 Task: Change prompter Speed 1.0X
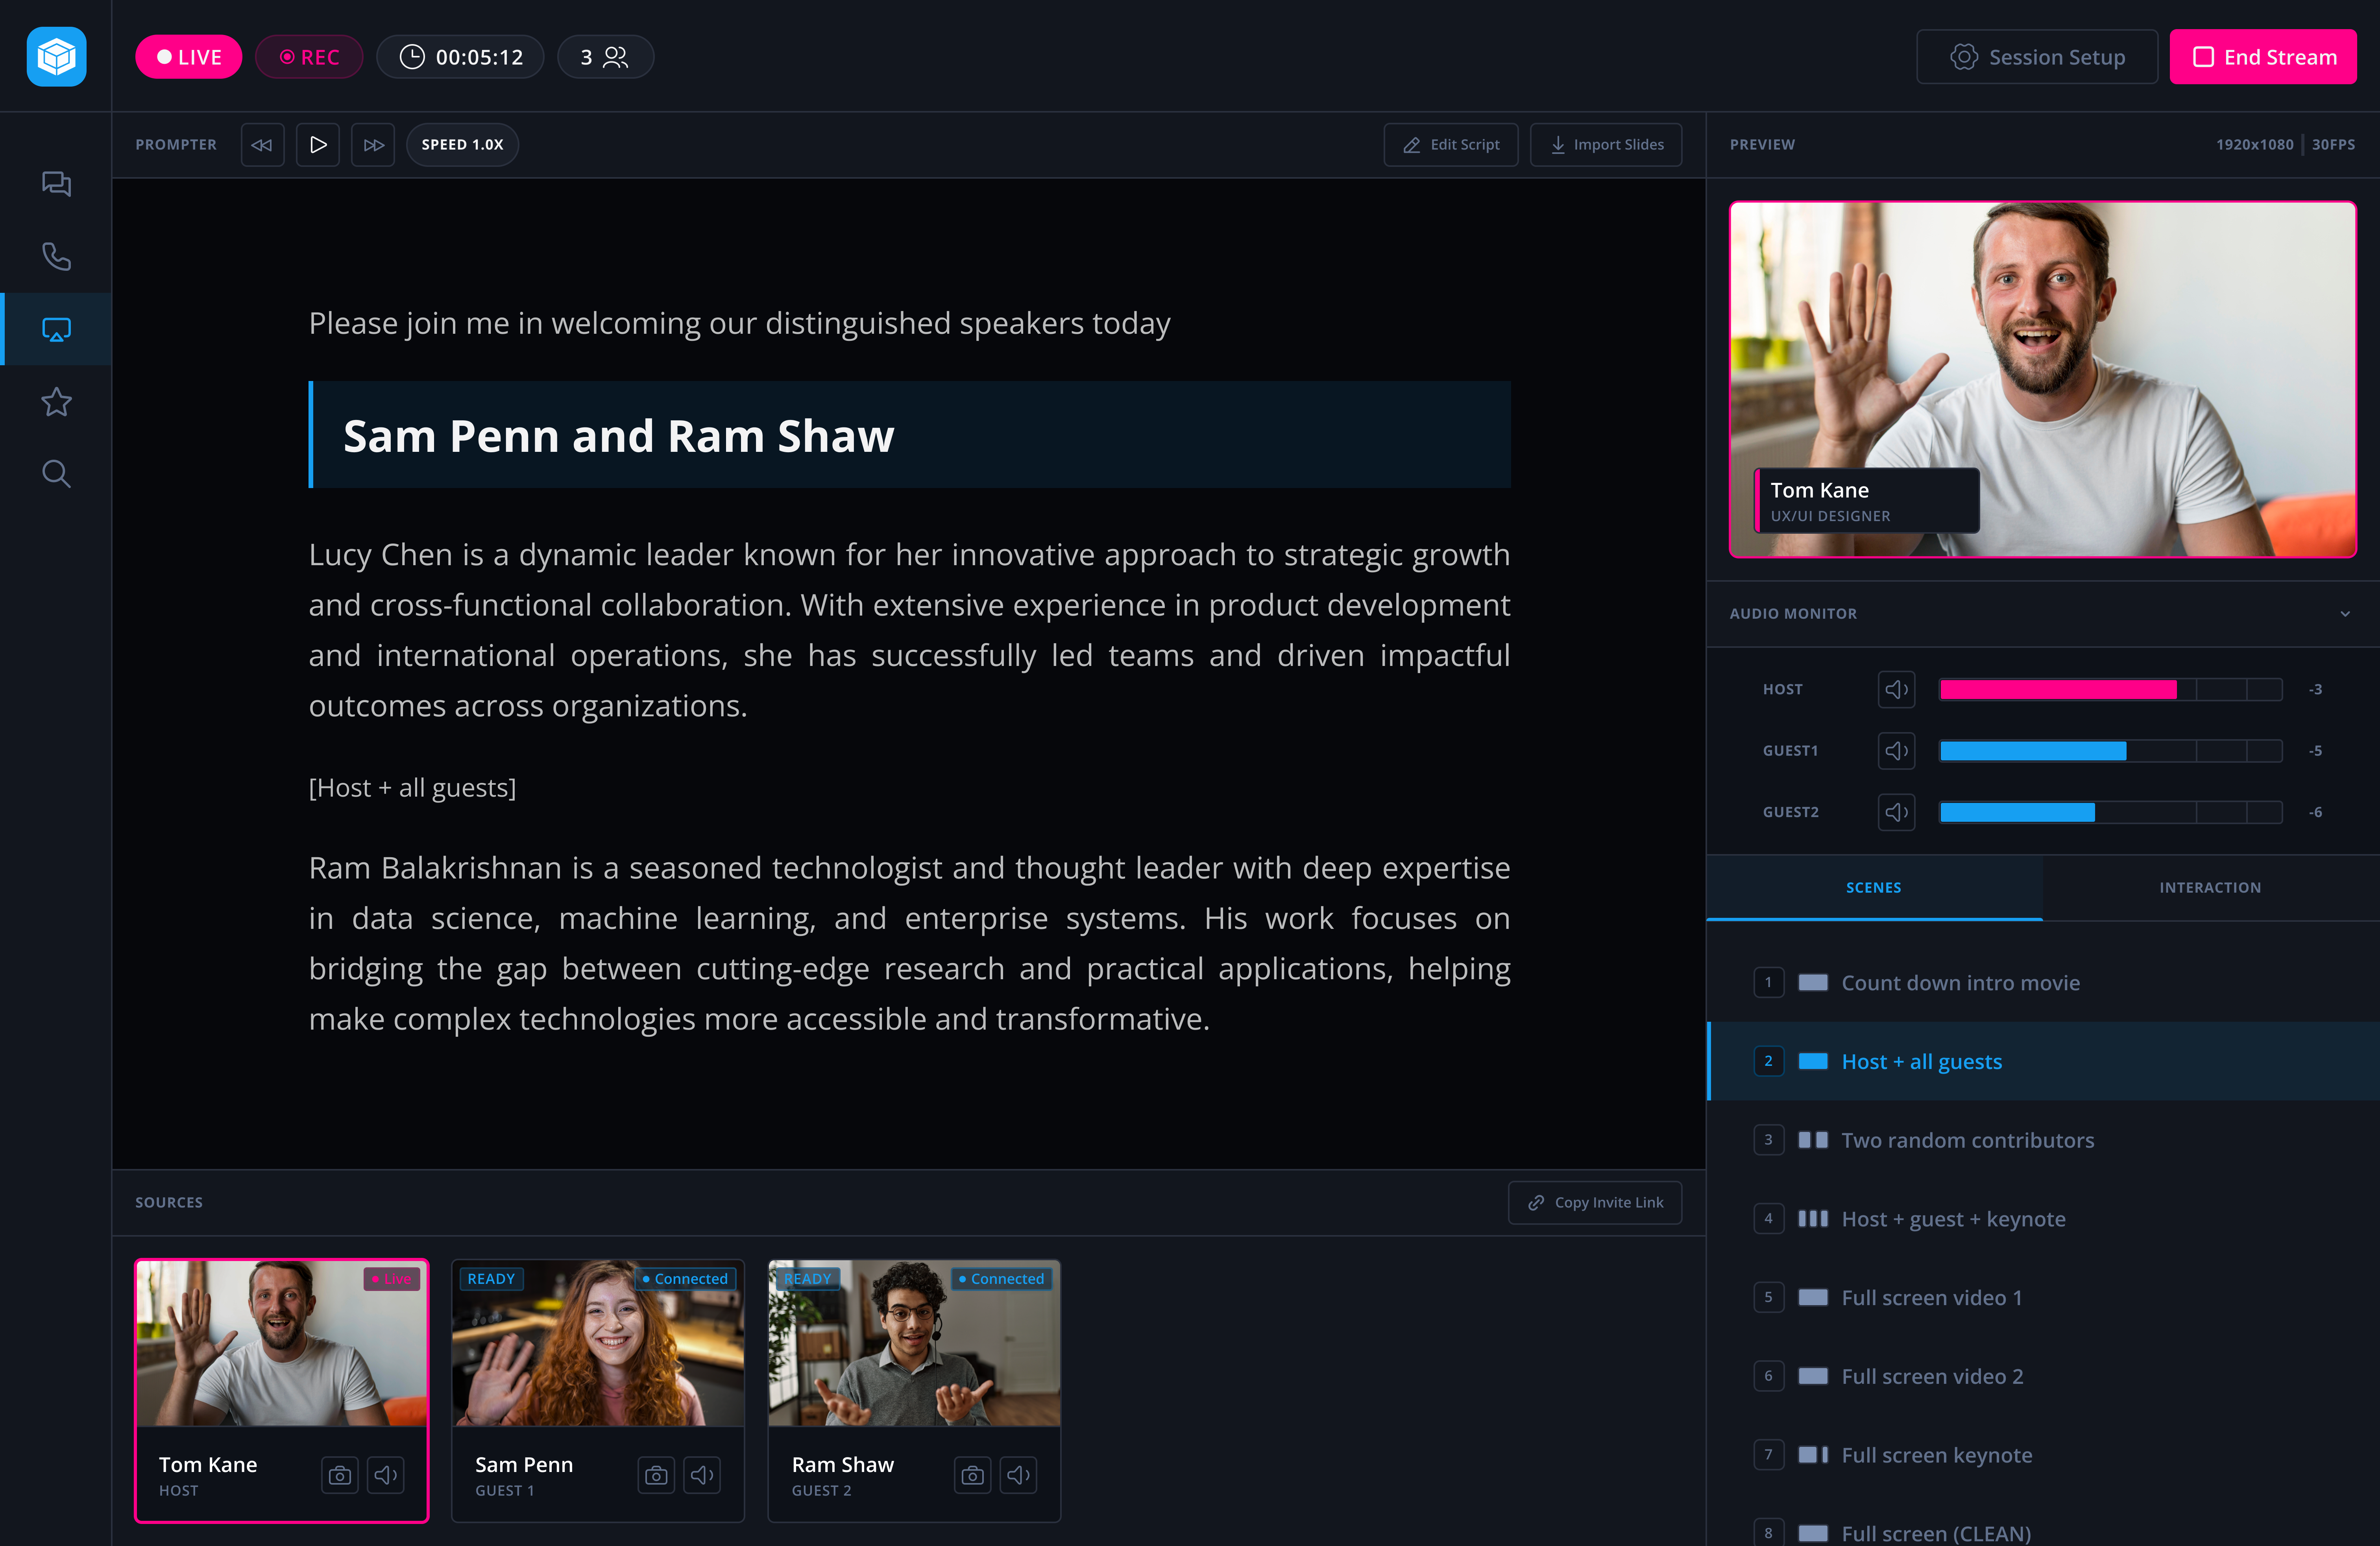[x=462, y=145]
